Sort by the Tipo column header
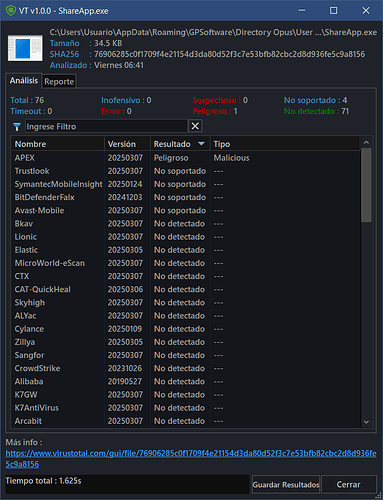 click(x=285, y=144)
